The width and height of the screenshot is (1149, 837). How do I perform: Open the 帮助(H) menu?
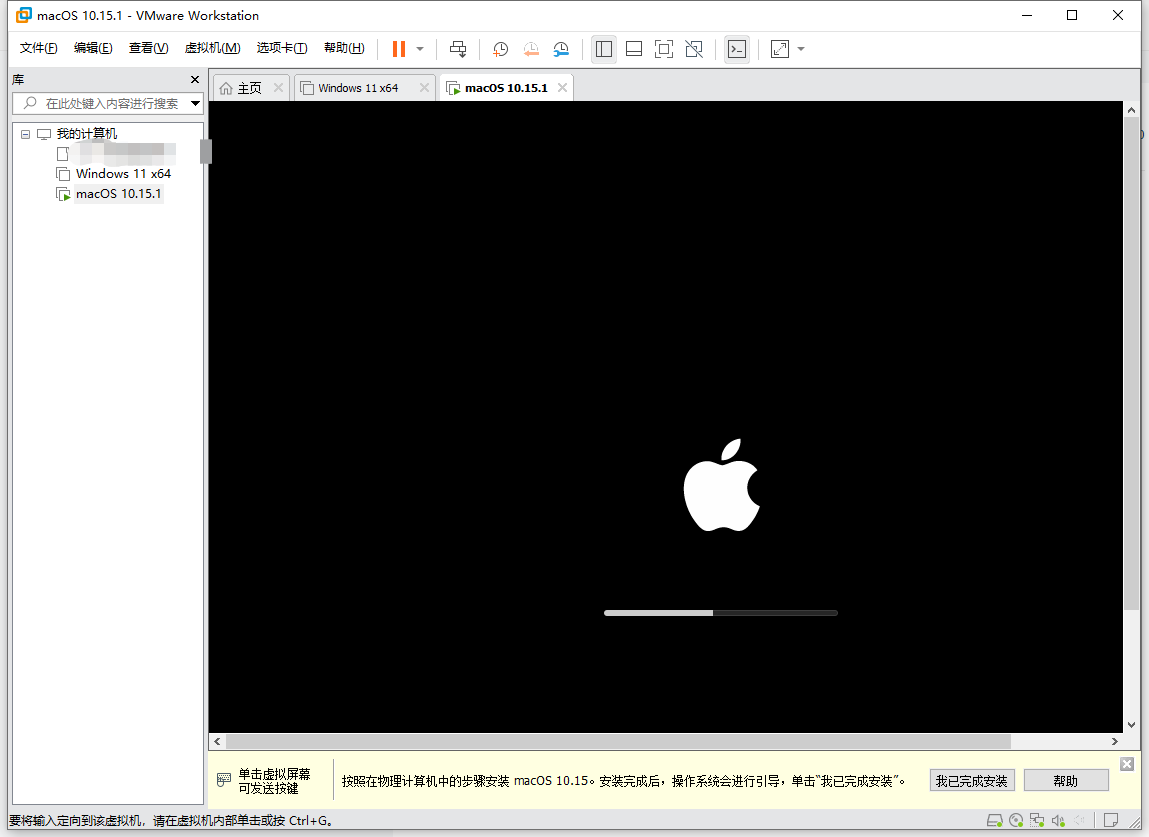point(344,48)
